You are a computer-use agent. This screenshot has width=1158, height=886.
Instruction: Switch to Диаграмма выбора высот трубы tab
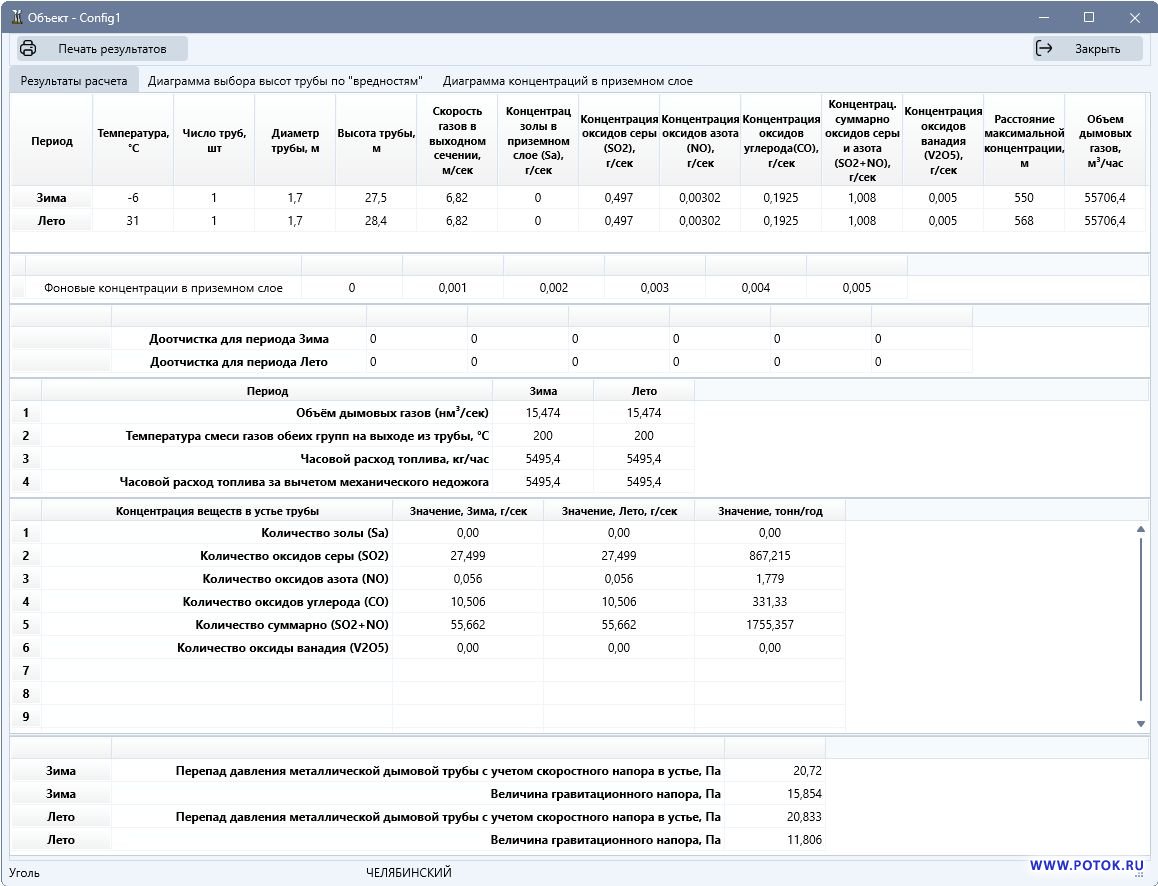tap(285, 81)
